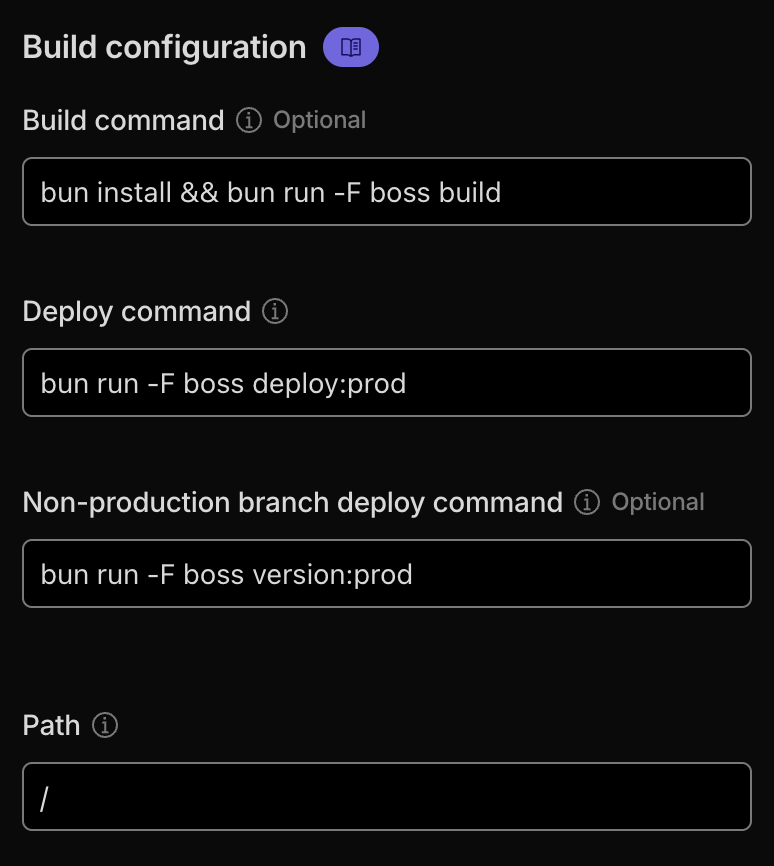774x866 pixels.
Task: Click the info icon beside Build command
Action: 248,121
